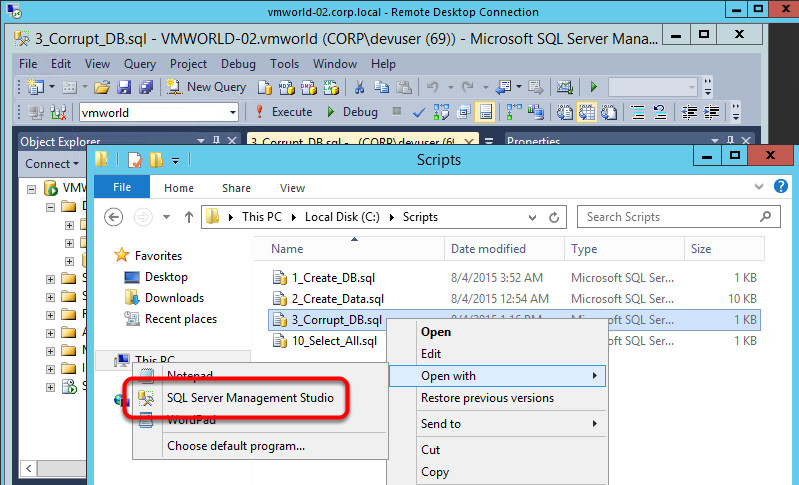Click the Execute button
The height and width of the screenshot is (485, 799).
(x=284, y=112)
